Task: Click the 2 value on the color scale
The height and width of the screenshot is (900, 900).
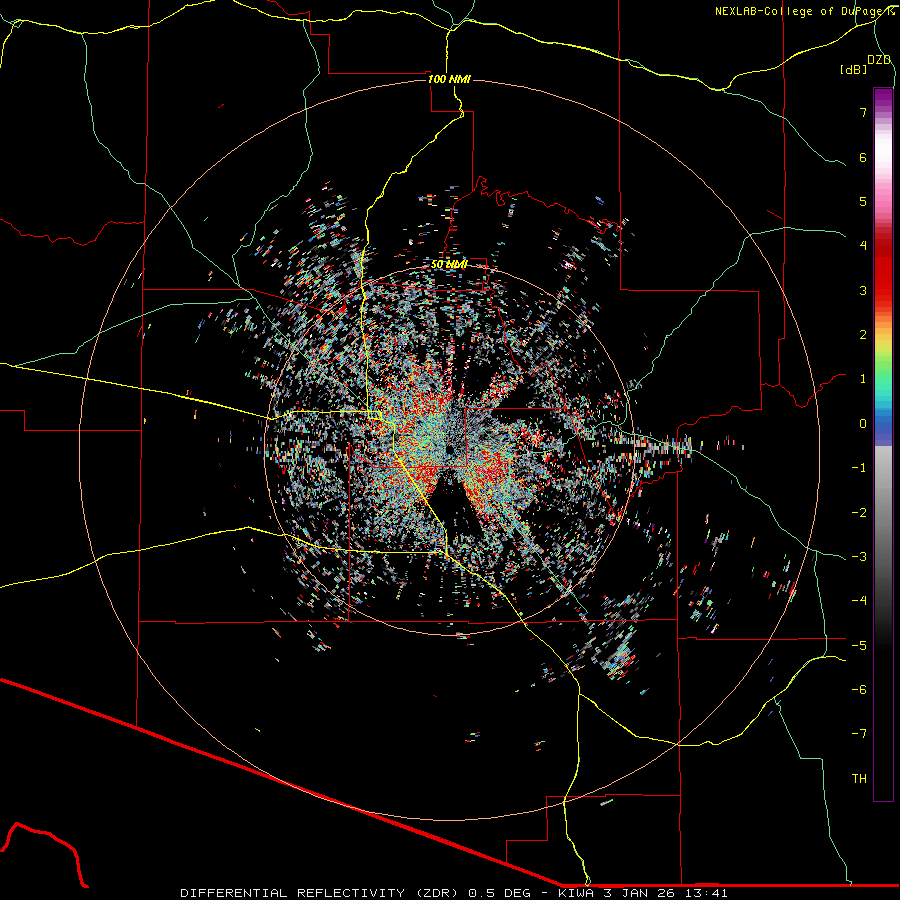Action: point(863,335)
